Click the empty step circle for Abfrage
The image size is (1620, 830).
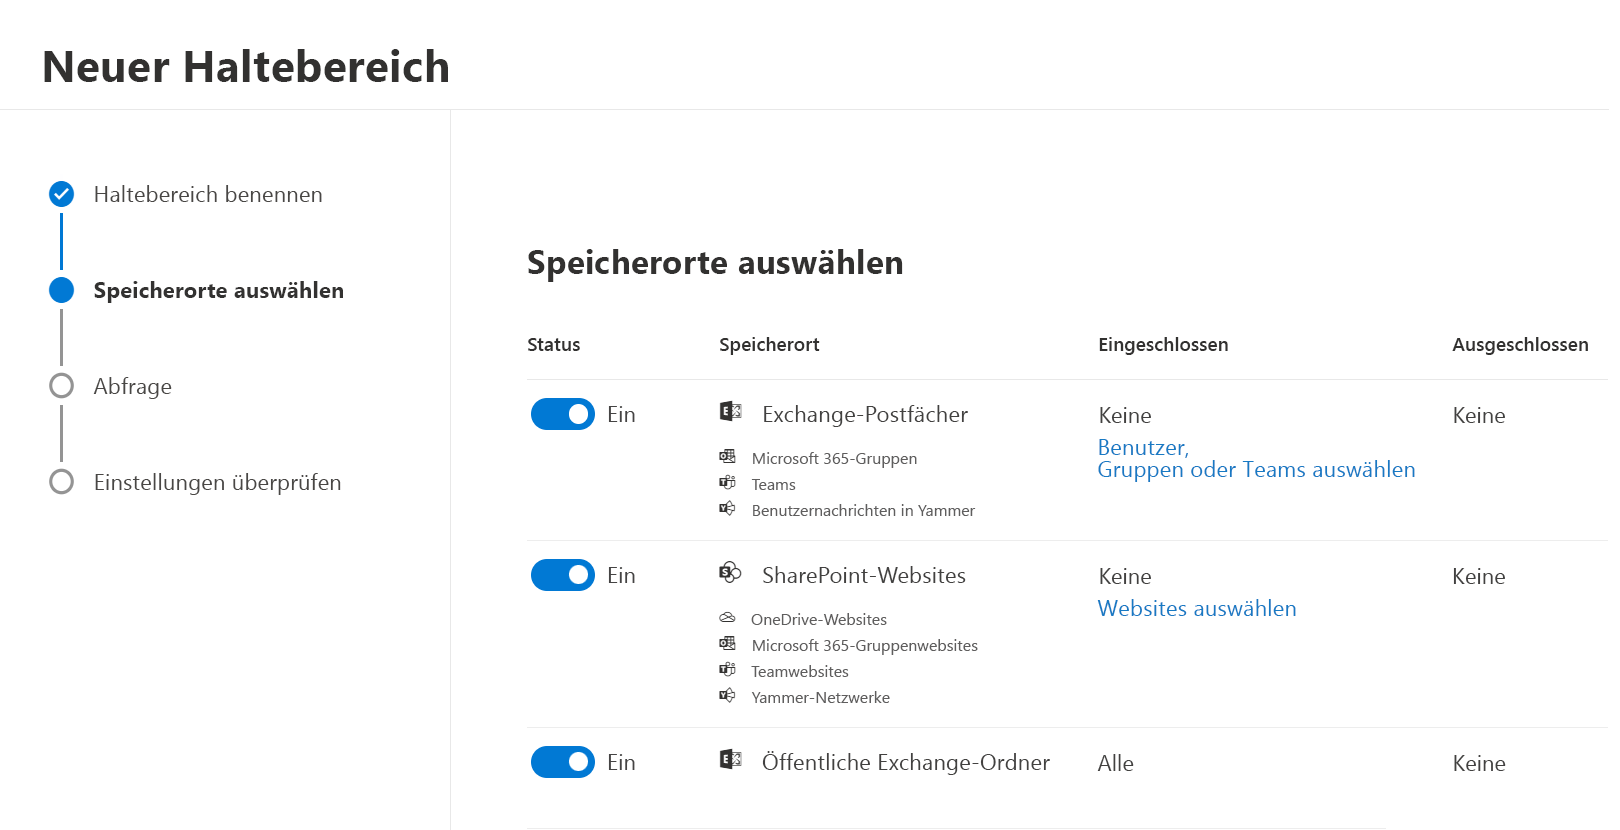click(61, 386)
